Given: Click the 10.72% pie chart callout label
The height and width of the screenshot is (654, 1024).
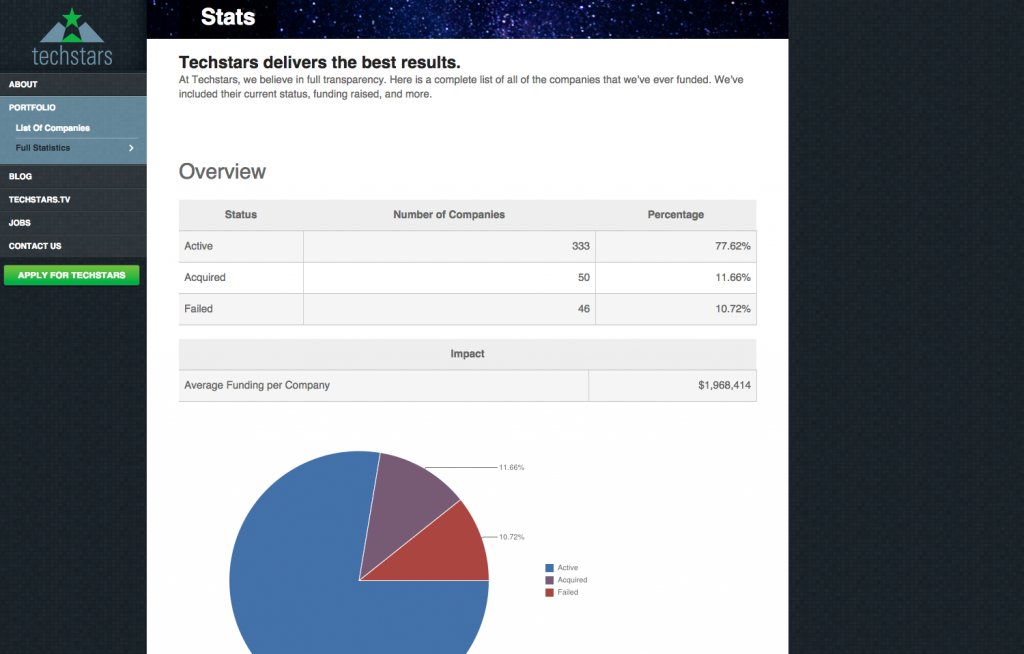Looking at the screenshot, I should pos(511,537).
